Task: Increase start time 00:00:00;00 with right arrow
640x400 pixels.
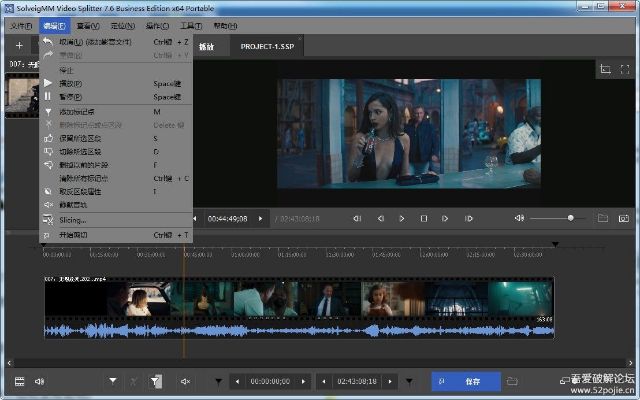Action: click(x=303, y=382)
